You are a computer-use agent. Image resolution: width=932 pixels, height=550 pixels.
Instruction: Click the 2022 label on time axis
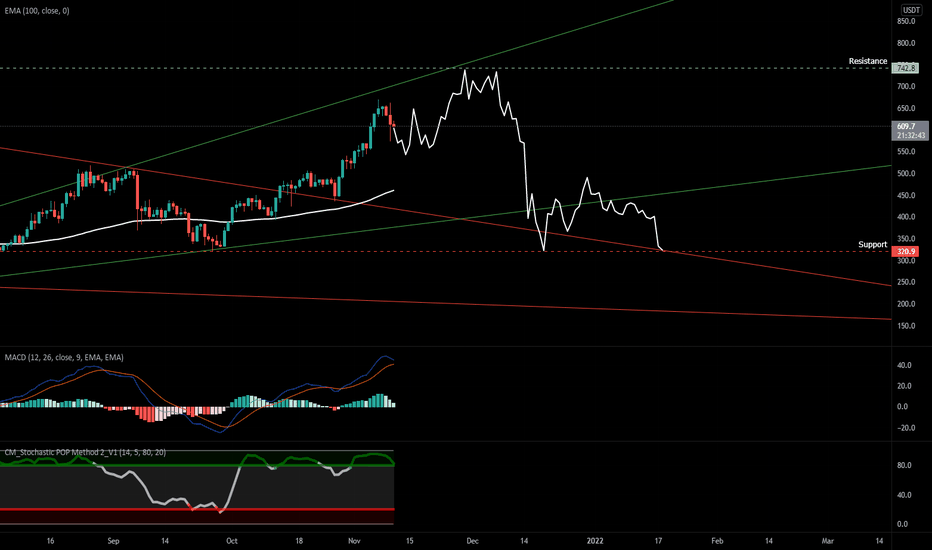(x=595, y=541)
